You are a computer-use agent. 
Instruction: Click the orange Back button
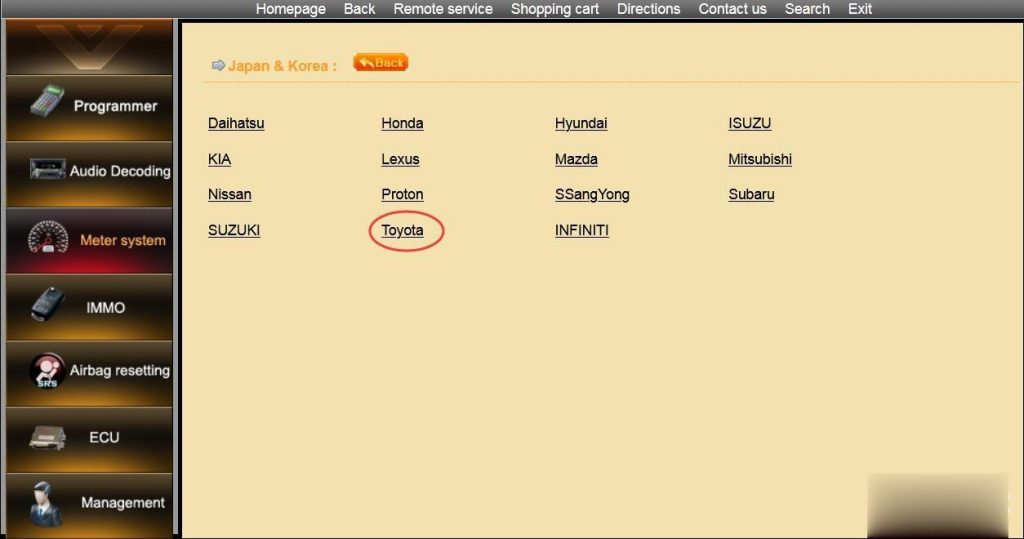point(381,63)
